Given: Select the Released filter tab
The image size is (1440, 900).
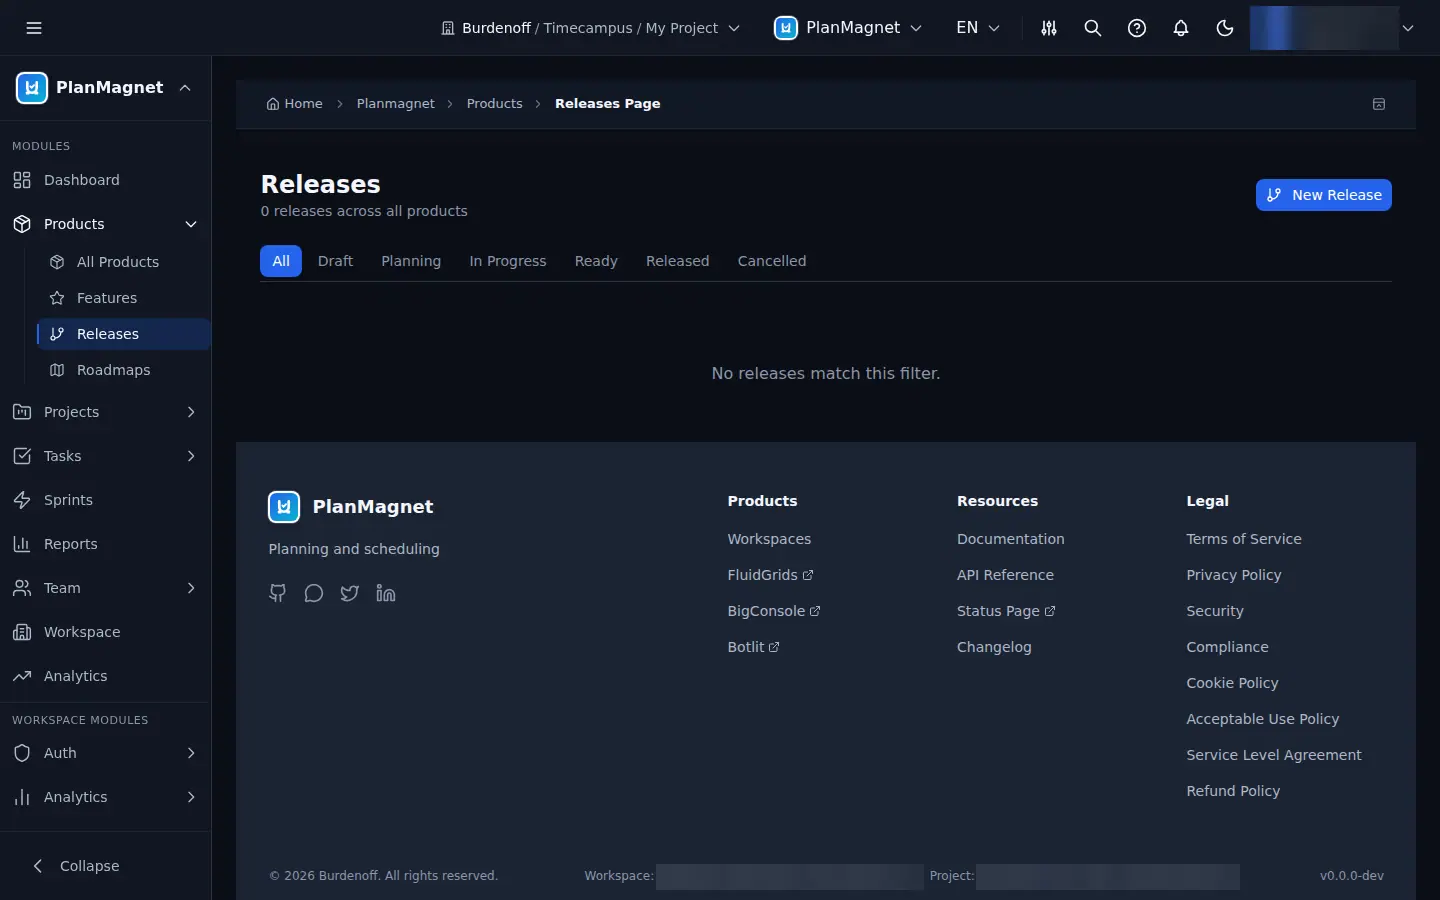Looking at the screenshot, I should [677, 261].
